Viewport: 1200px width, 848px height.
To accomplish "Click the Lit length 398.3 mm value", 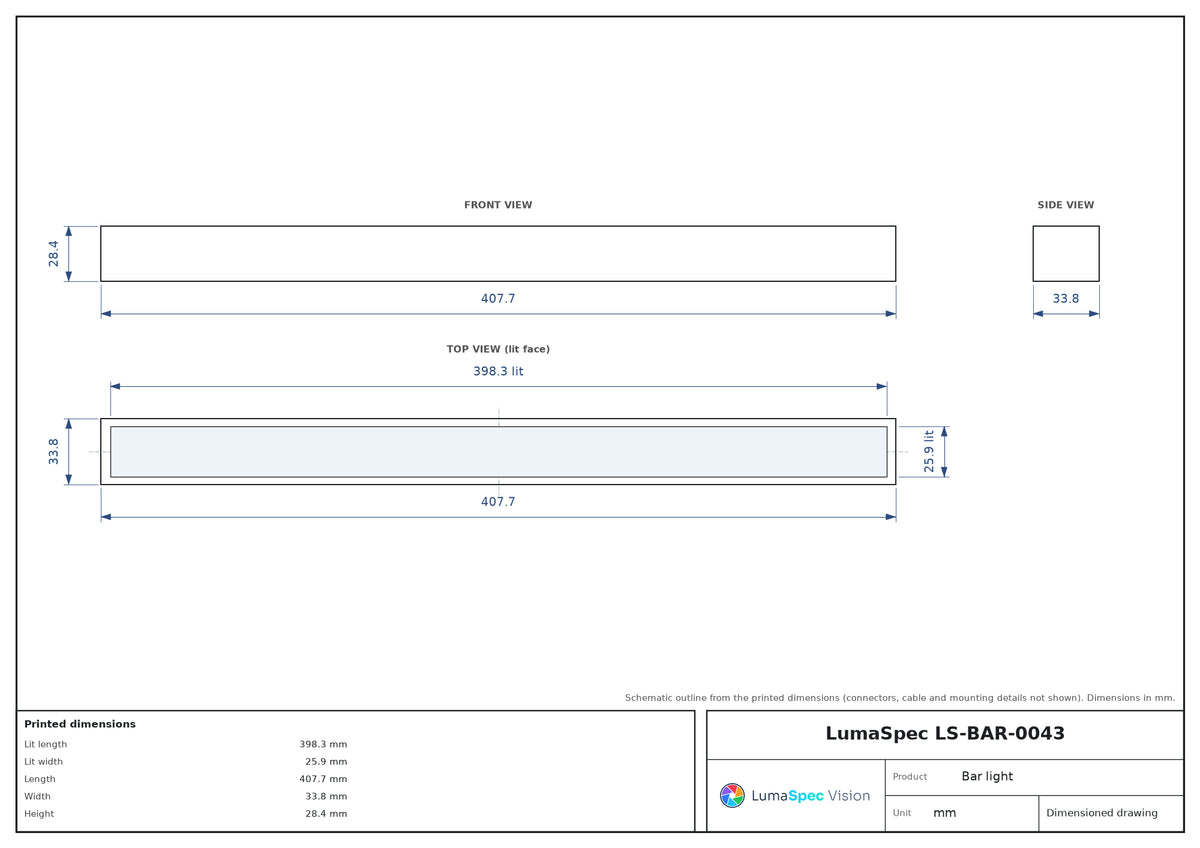I will (323, 744).
